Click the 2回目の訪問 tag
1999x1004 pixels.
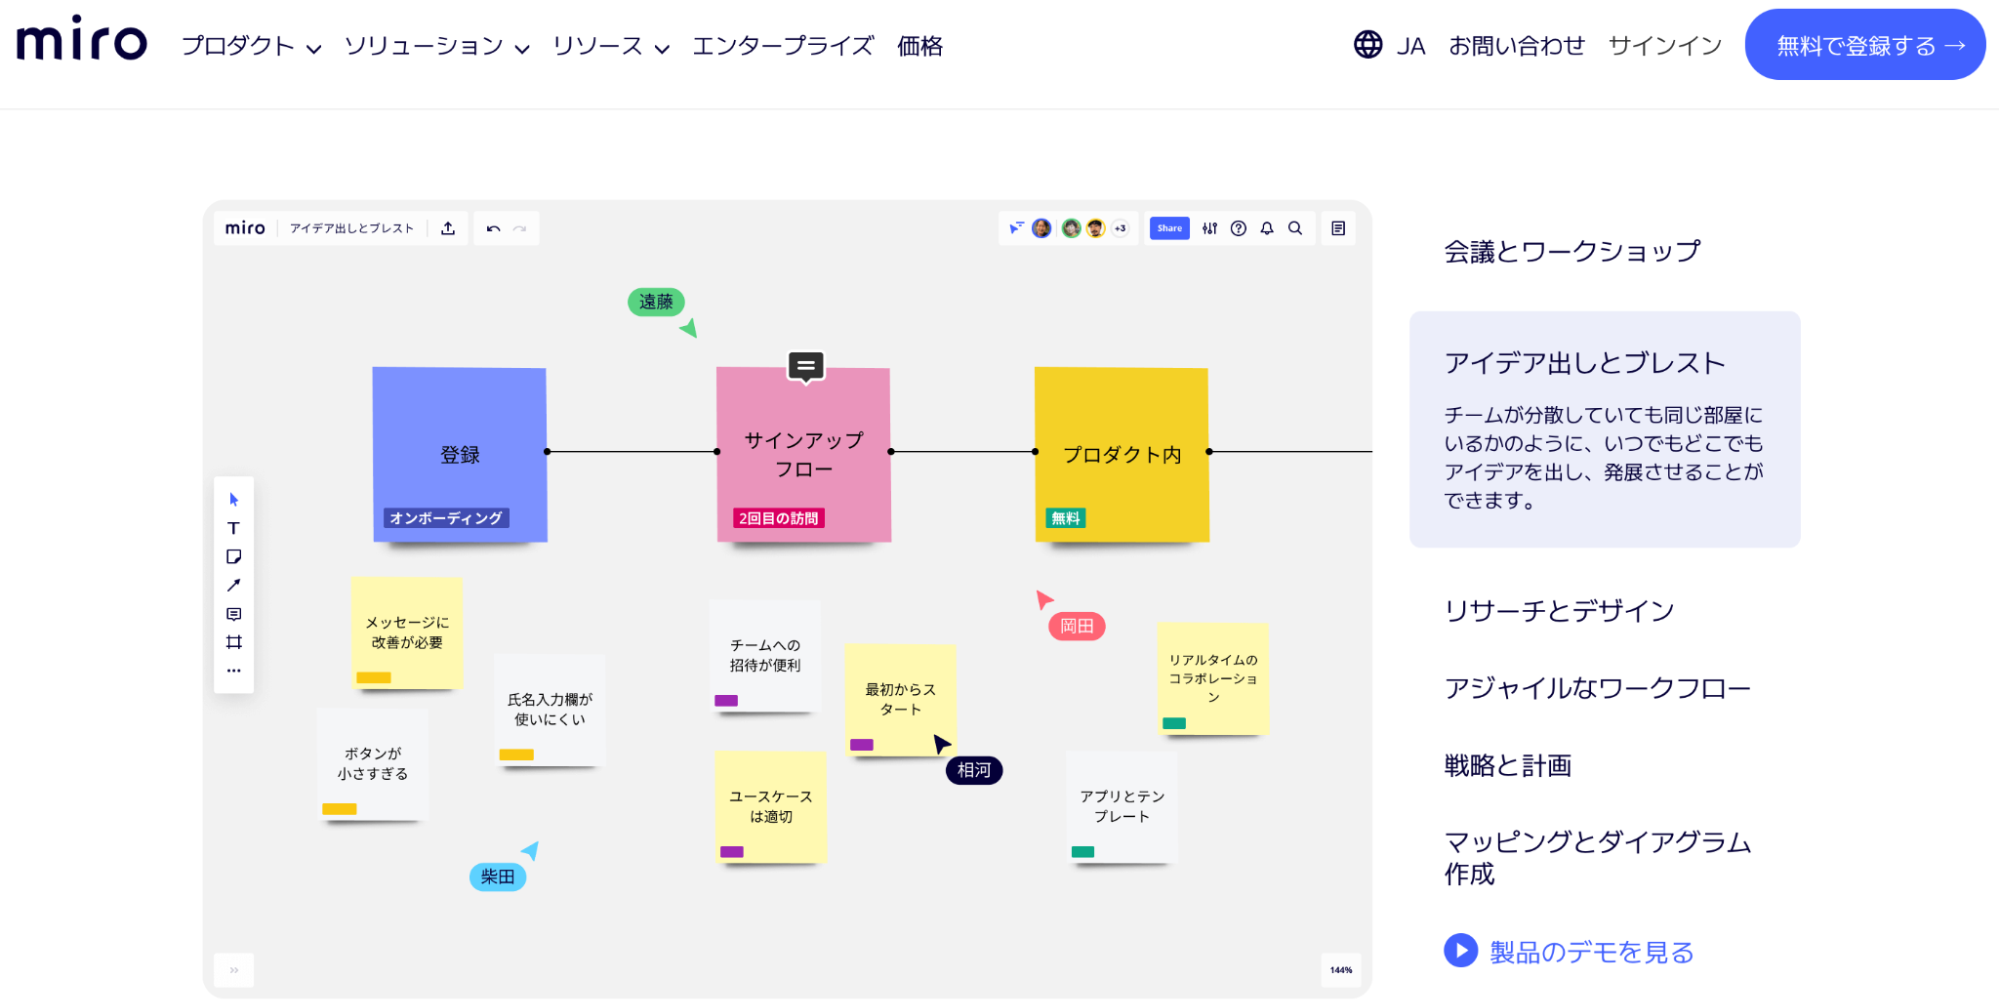(x=779, y=518)
